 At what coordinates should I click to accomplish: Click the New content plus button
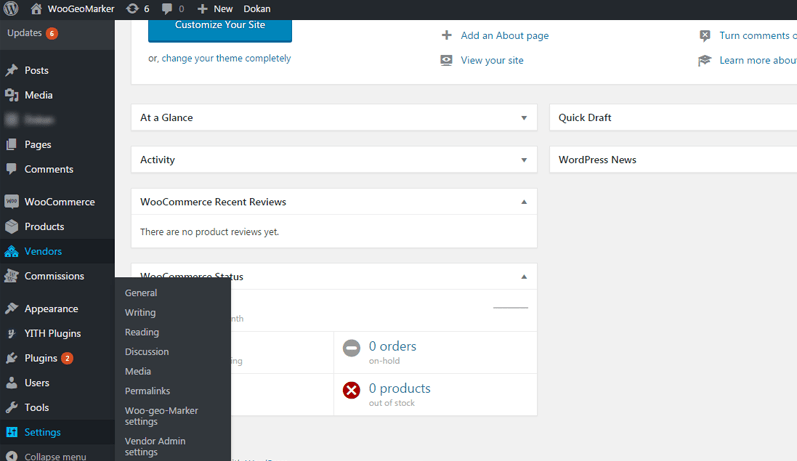(x=214, y=9)
